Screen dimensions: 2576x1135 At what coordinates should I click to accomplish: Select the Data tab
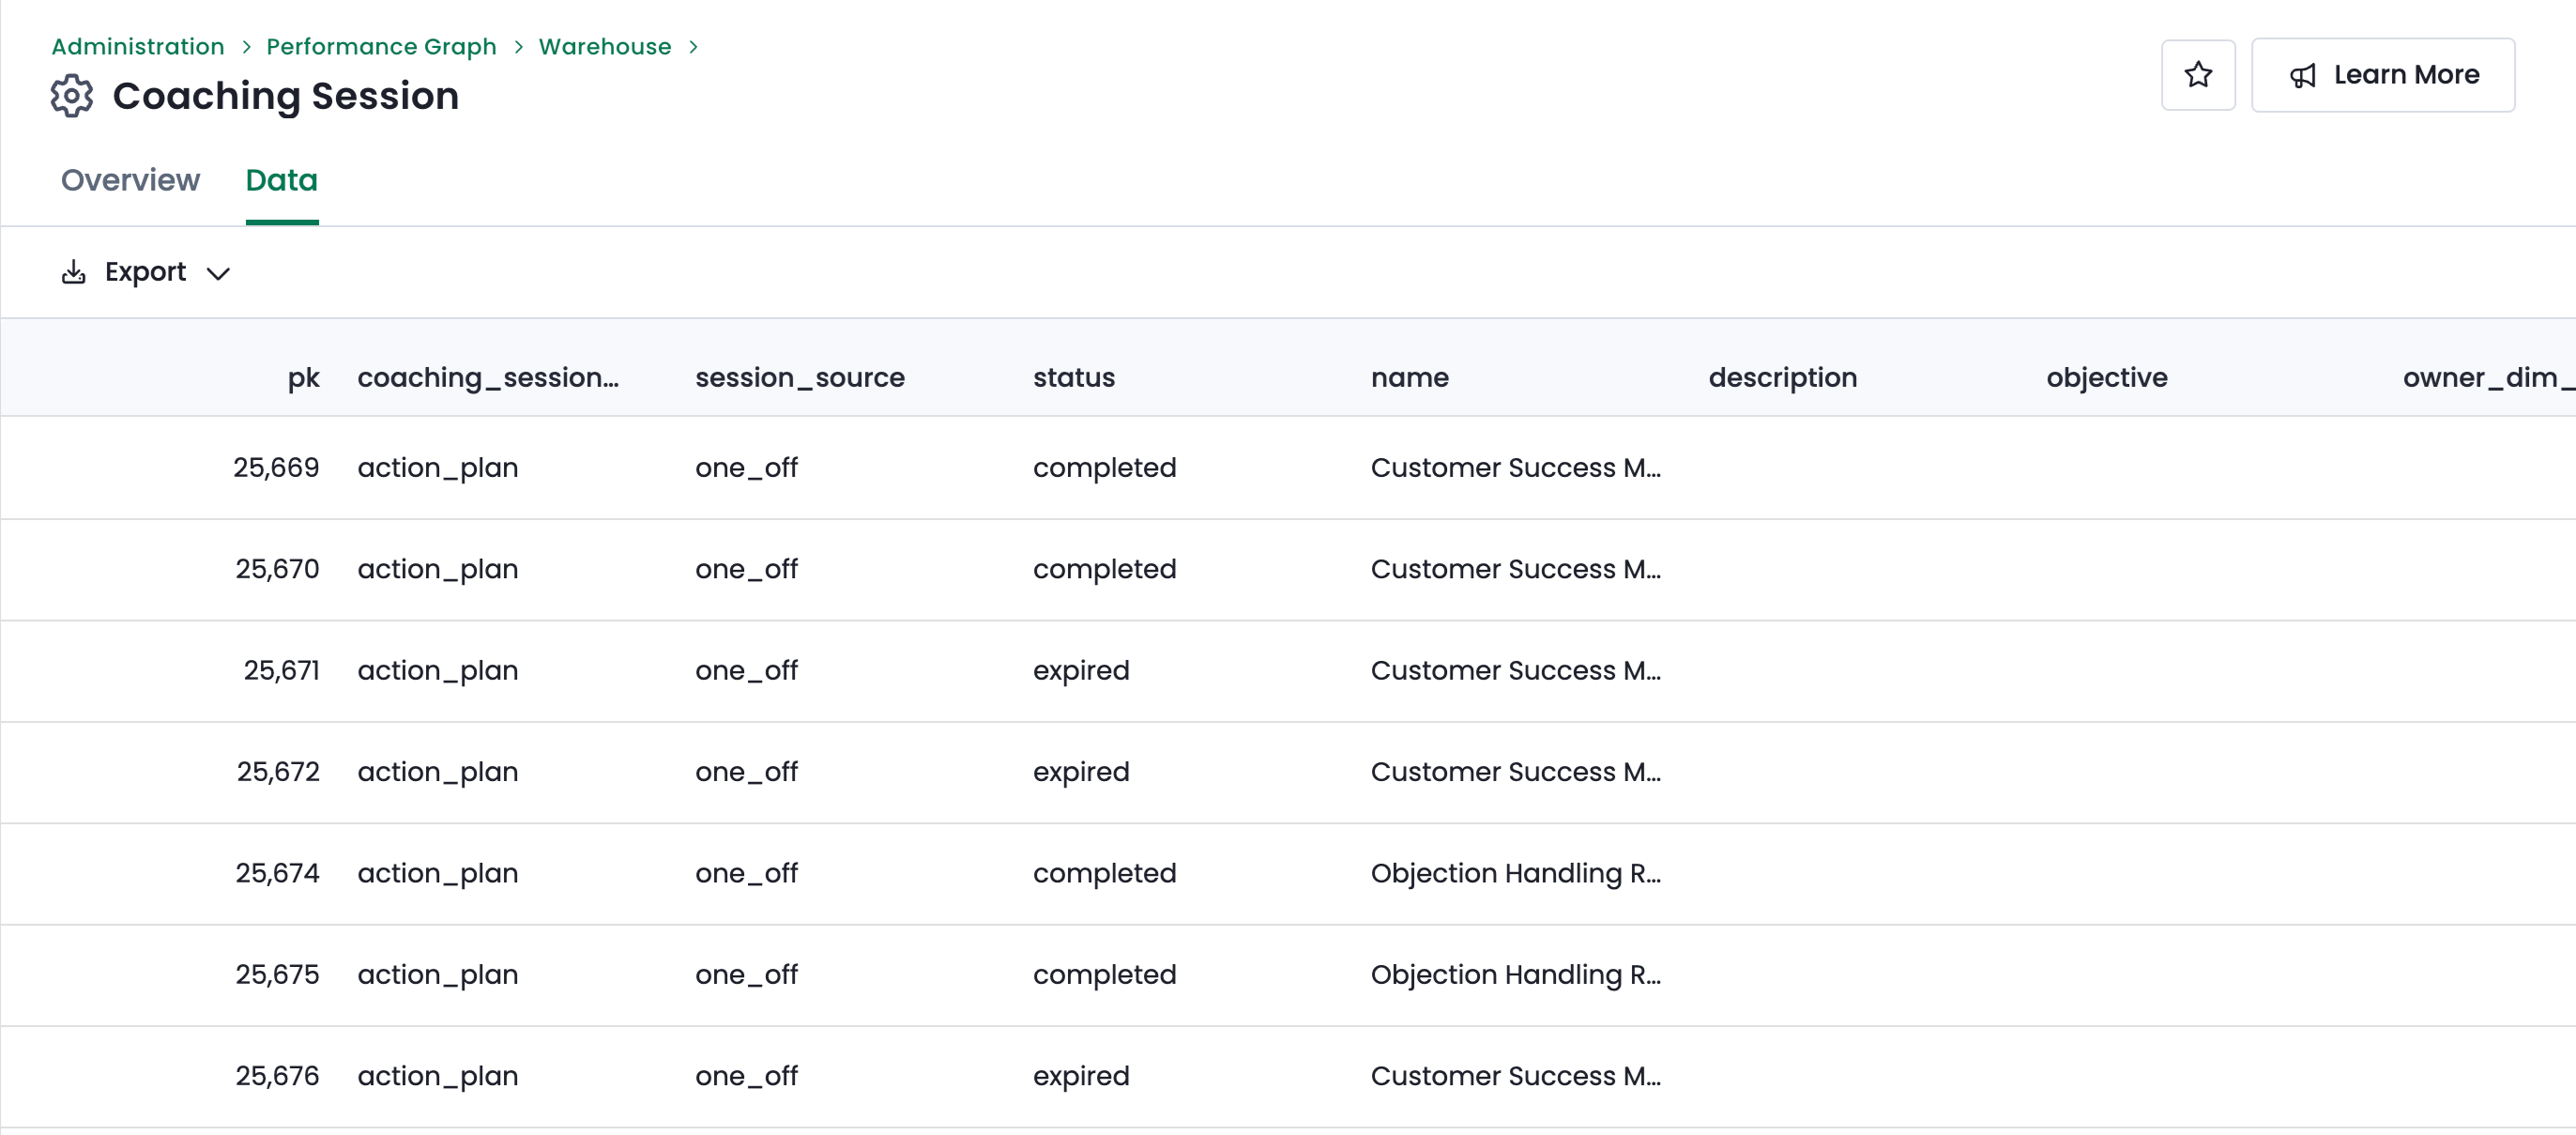(282, 180)
